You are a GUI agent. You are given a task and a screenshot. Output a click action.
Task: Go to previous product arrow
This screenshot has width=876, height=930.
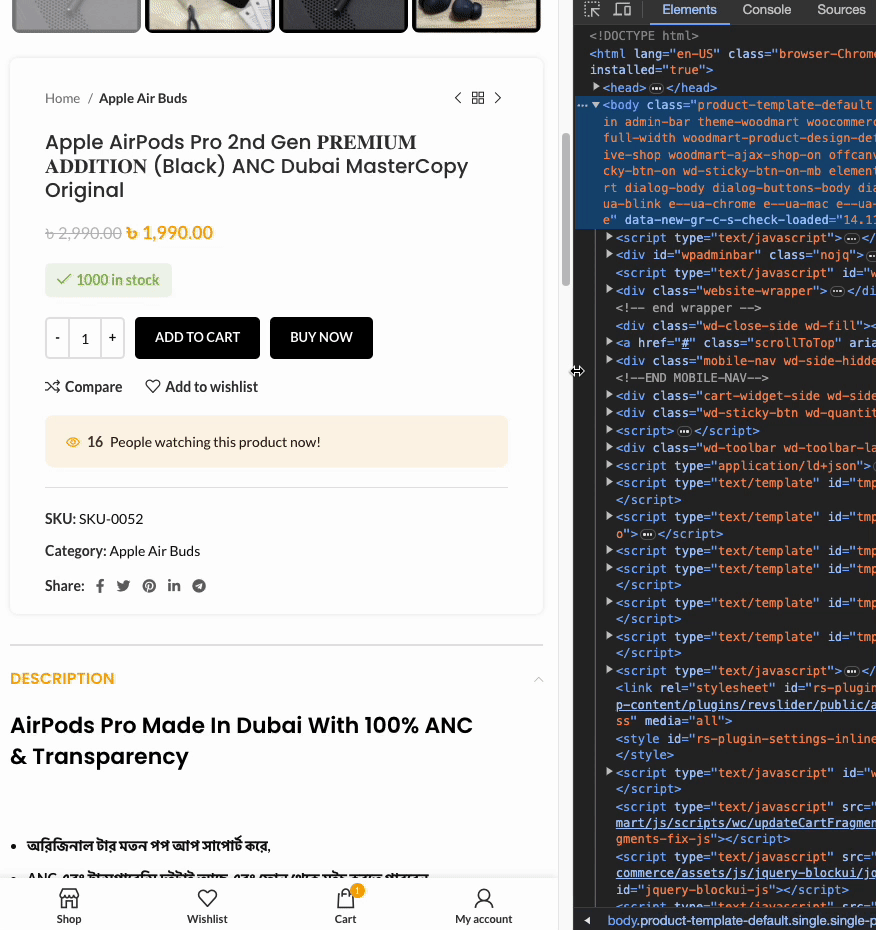click(x=458, y=98)
